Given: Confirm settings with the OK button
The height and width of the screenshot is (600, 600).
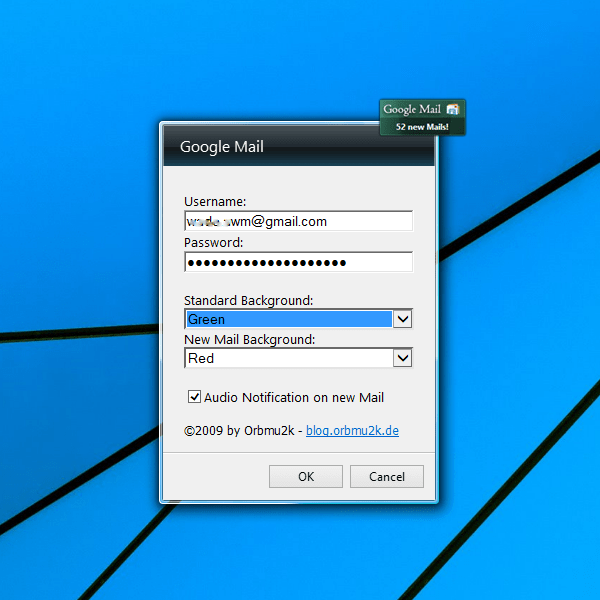Looking at the screenshot, I should tap(306, 476).
